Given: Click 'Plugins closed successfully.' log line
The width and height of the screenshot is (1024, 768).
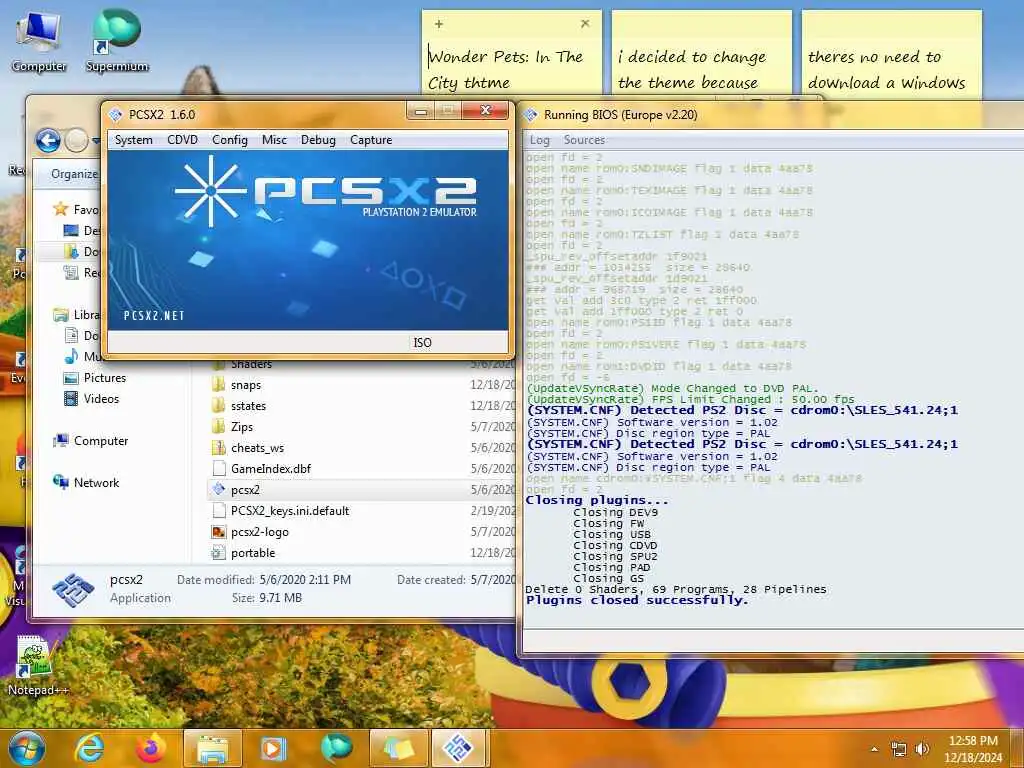Looking at the screenshot, I should (x=637, y=600).
